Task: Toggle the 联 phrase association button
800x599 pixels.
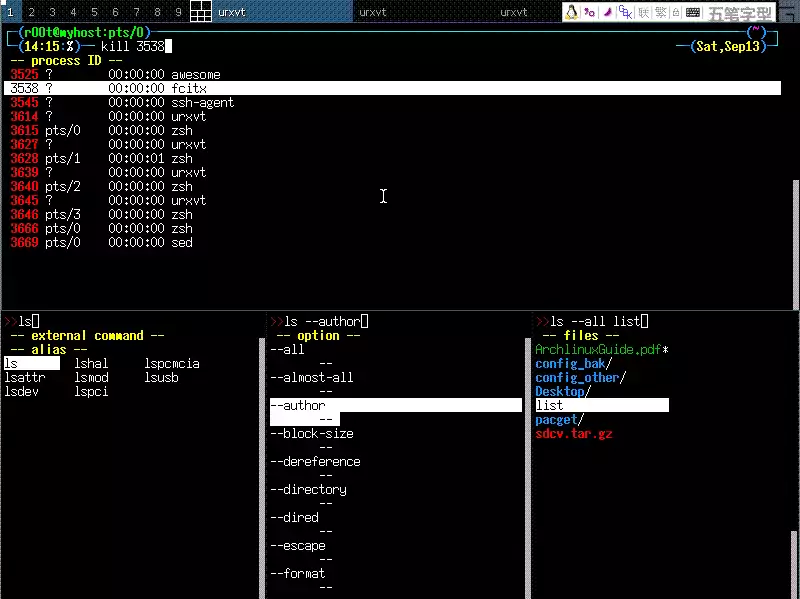Action: pos(644,12)
